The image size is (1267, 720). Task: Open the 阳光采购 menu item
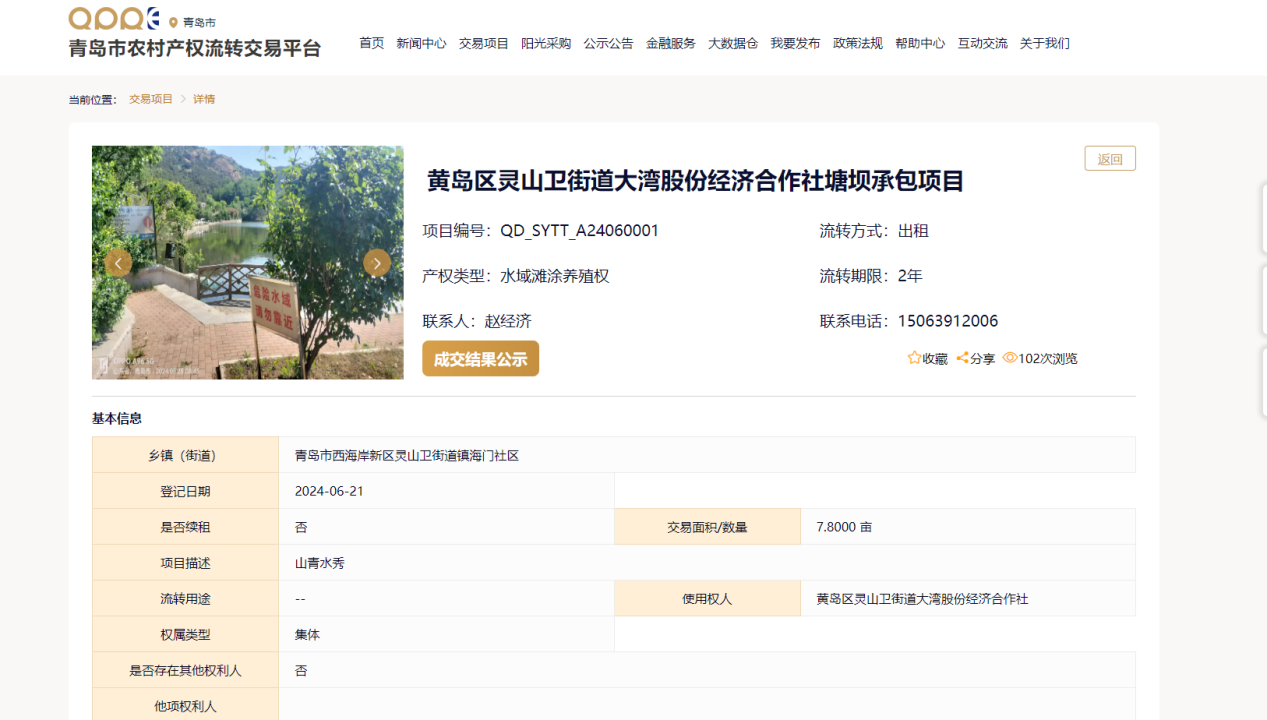pos(546,43)
